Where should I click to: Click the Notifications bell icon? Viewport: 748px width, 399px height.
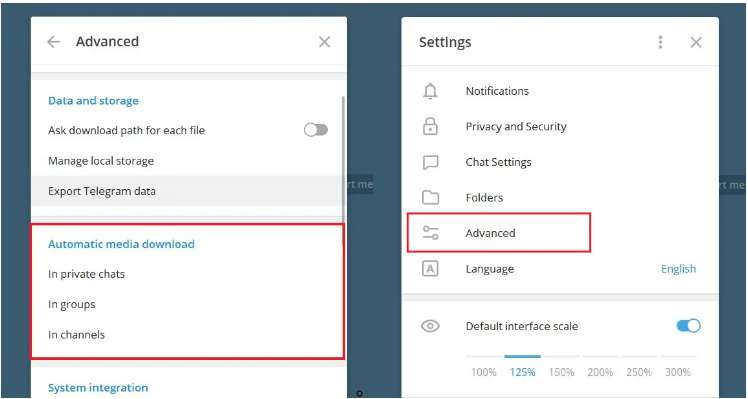pyautogui.click(x=430, y=91)
